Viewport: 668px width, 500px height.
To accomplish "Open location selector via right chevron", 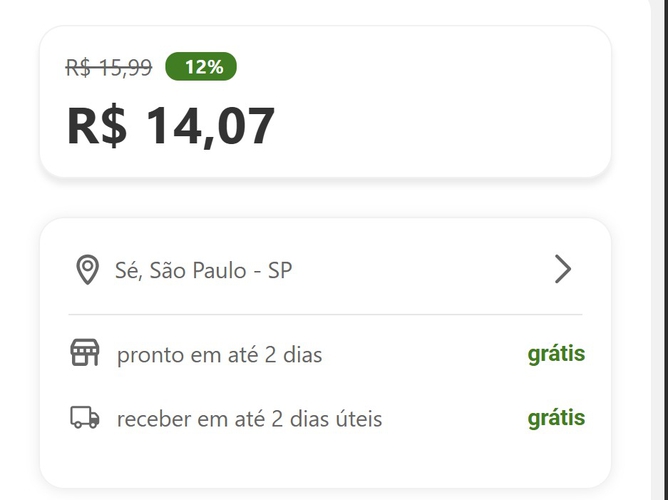I will tap(563, 269).
